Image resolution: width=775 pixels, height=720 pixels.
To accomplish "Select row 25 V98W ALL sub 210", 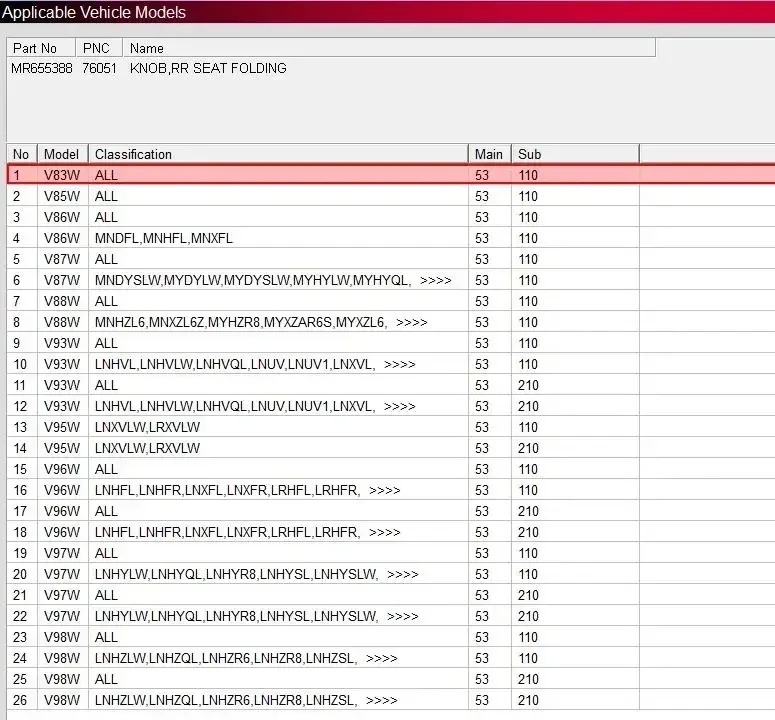I will coord(390,679).
